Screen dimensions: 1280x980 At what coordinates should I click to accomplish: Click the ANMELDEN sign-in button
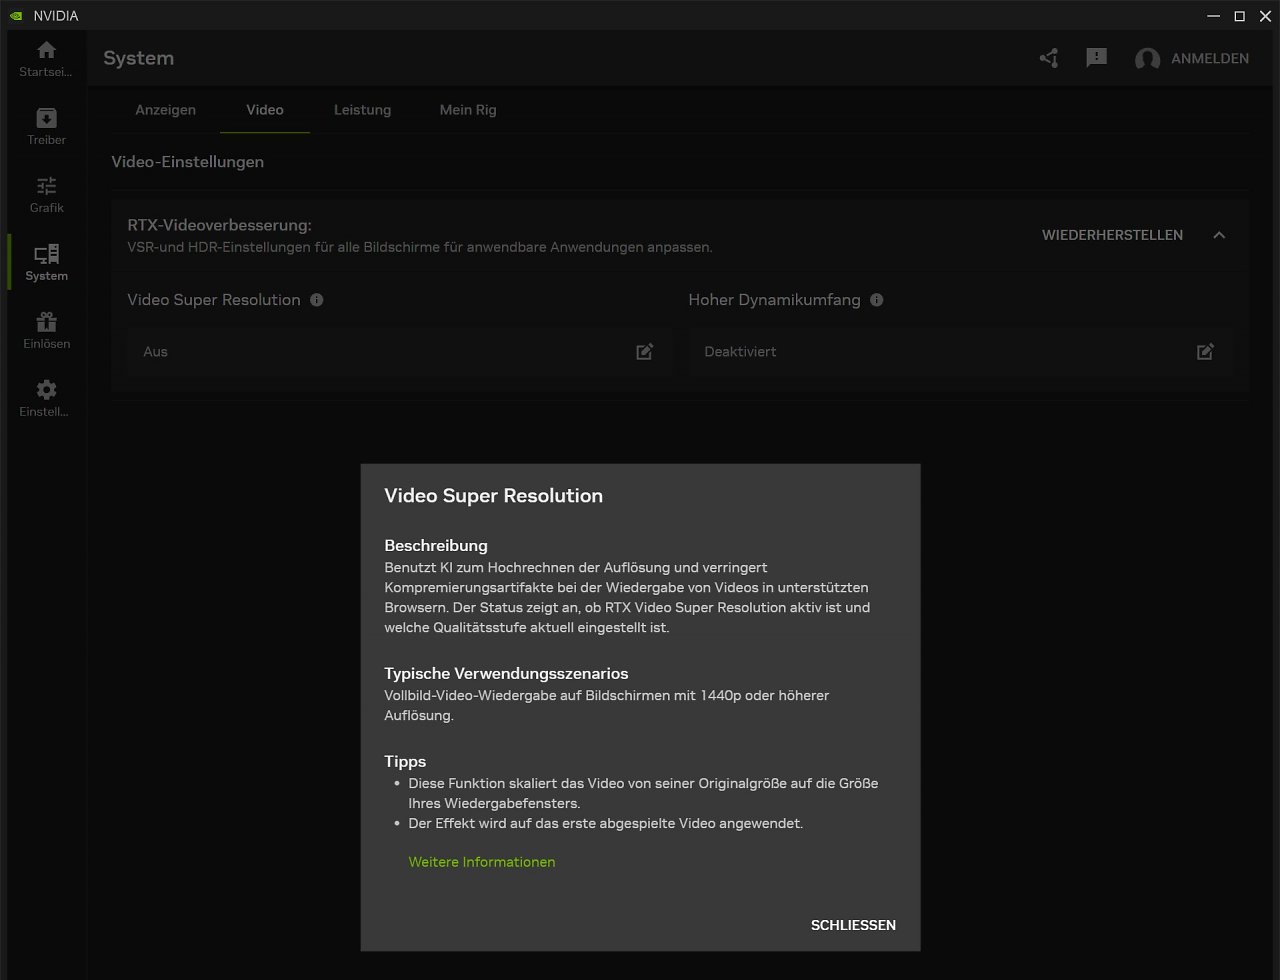[x=1210, y=59]
